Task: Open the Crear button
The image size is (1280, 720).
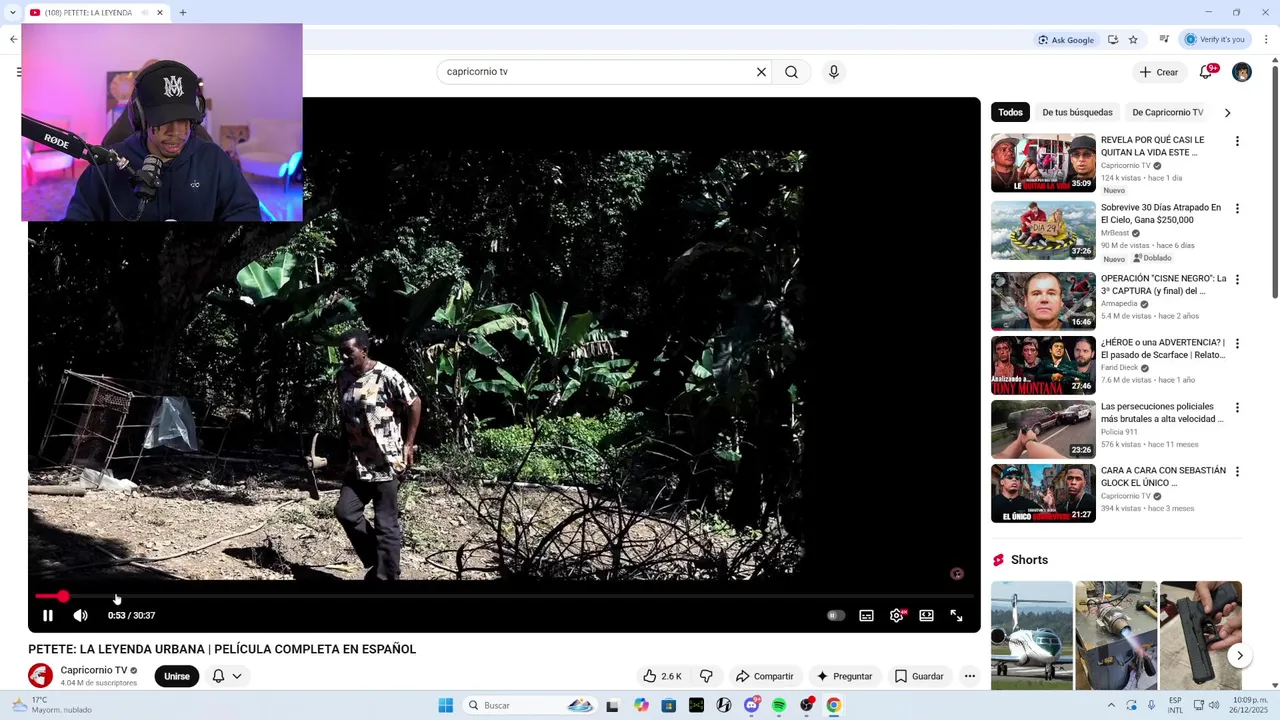Action: tap(1159, 72)
